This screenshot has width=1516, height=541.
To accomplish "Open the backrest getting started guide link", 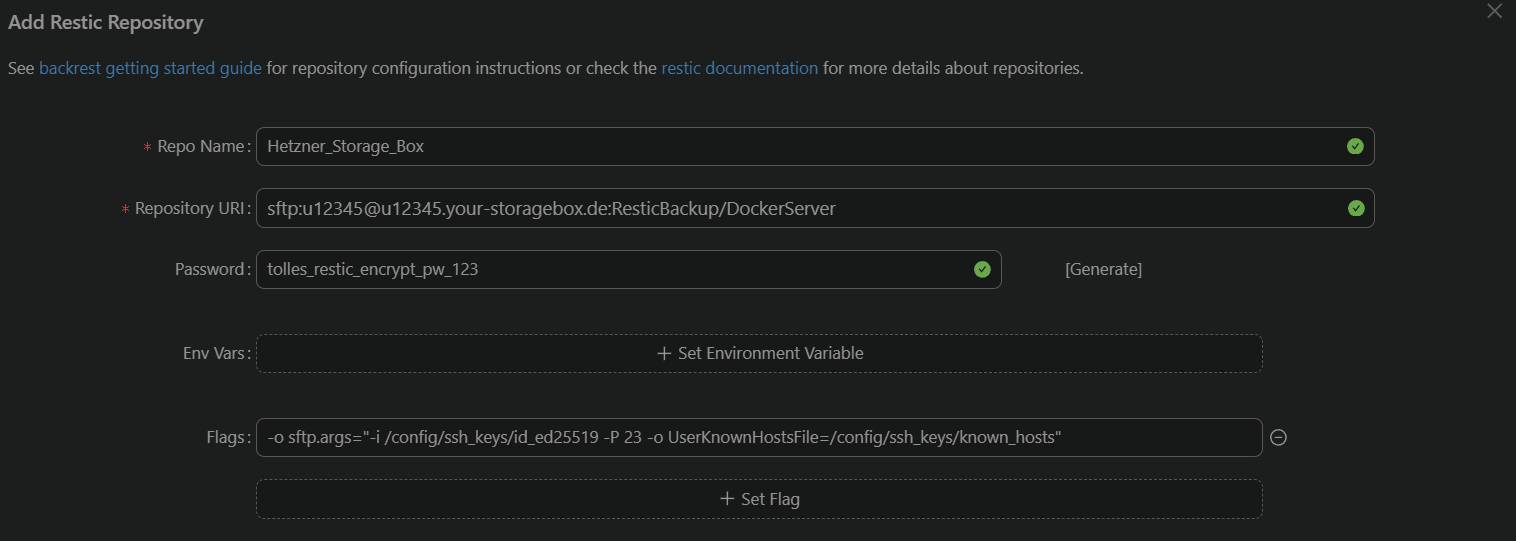I will coord(150,69).
